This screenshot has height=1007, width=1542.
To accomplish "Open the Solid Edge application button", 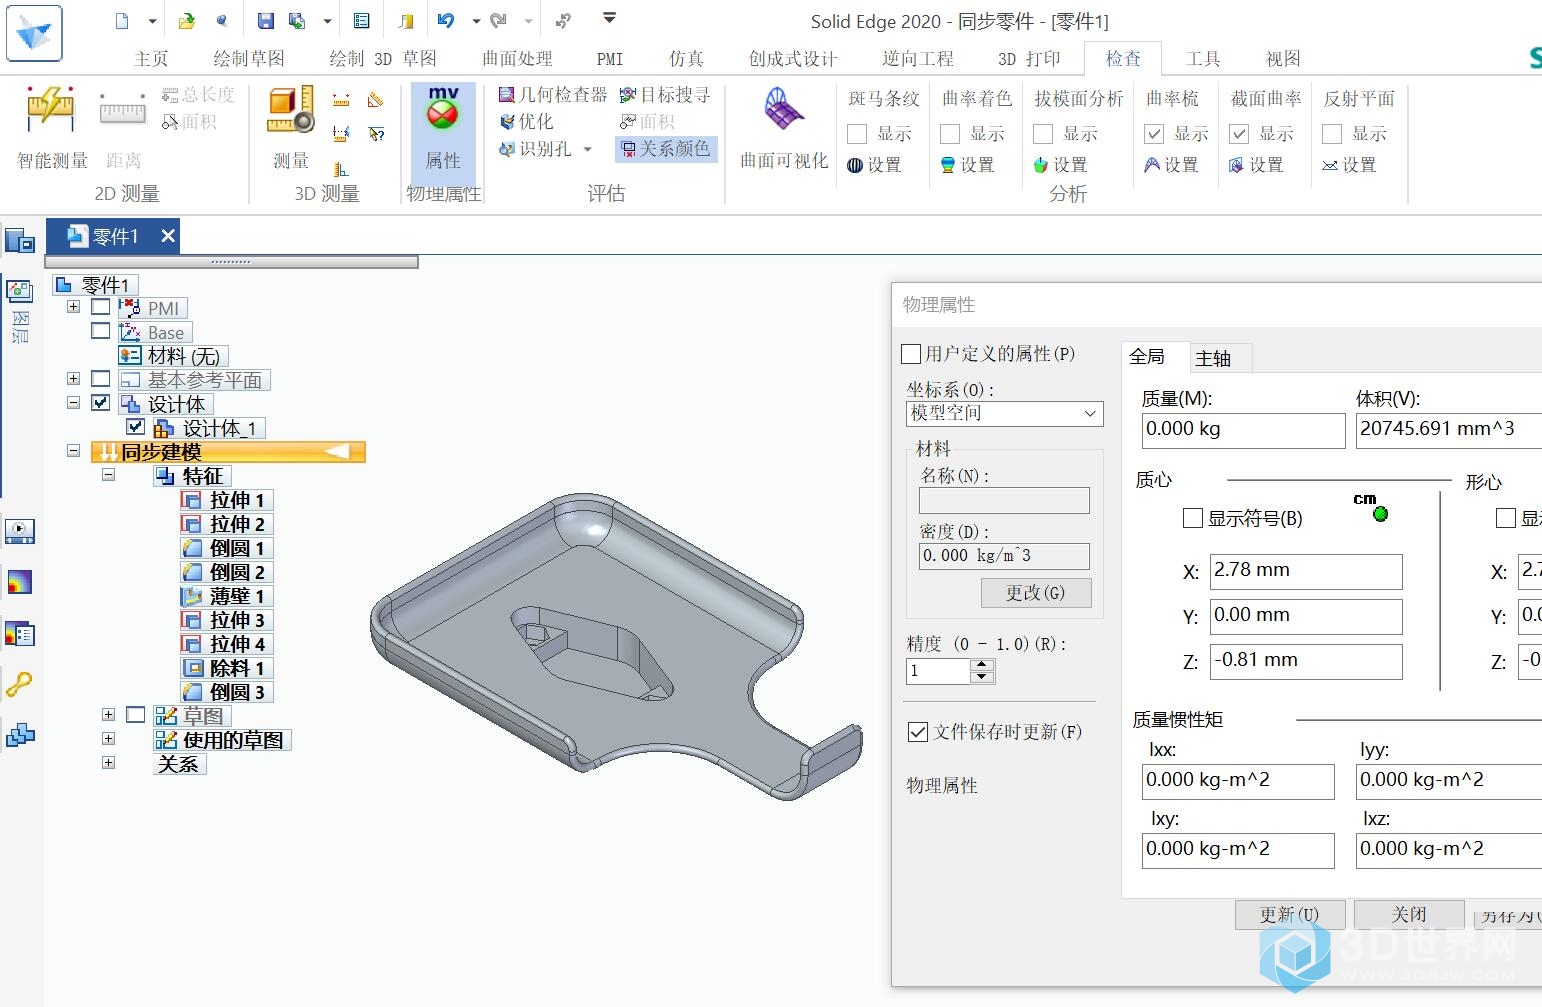I will (34, 33).
